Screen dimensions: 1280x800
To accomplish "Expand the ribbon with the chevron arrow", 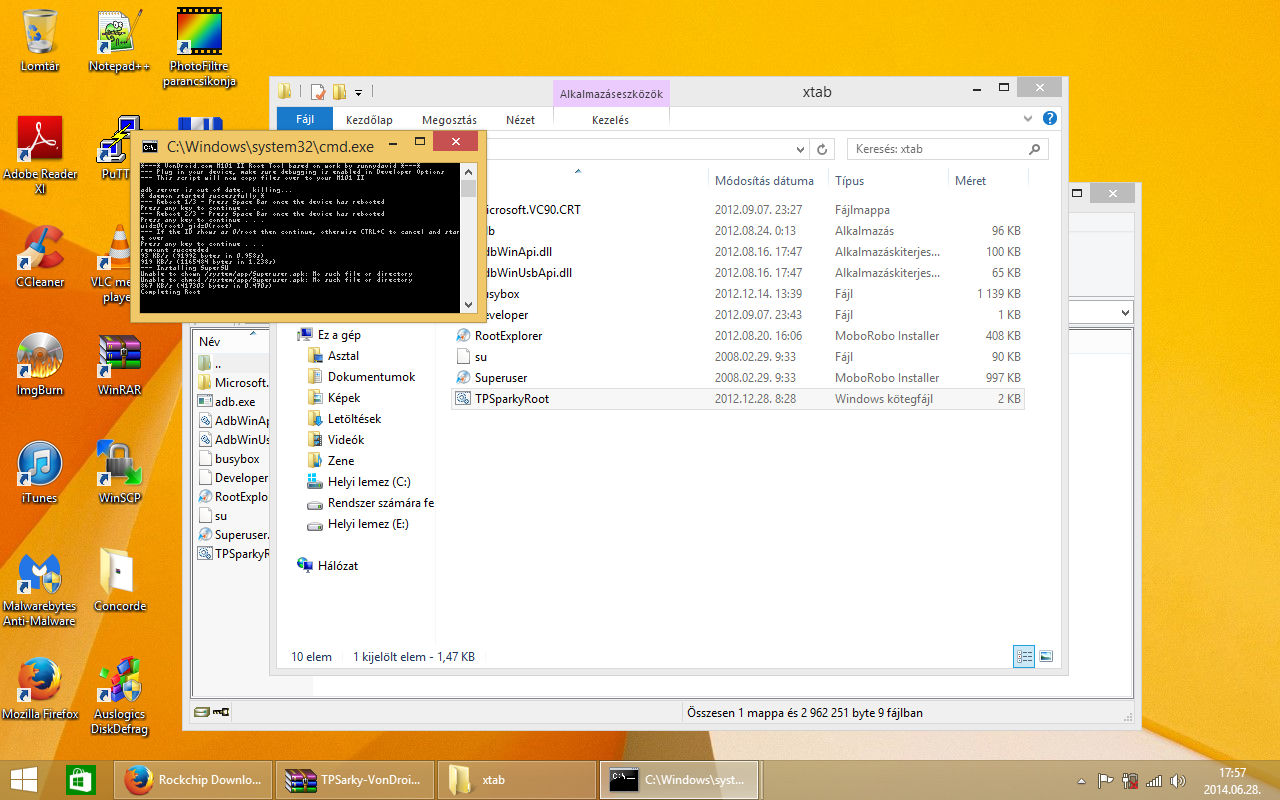I will (1028, 118).
